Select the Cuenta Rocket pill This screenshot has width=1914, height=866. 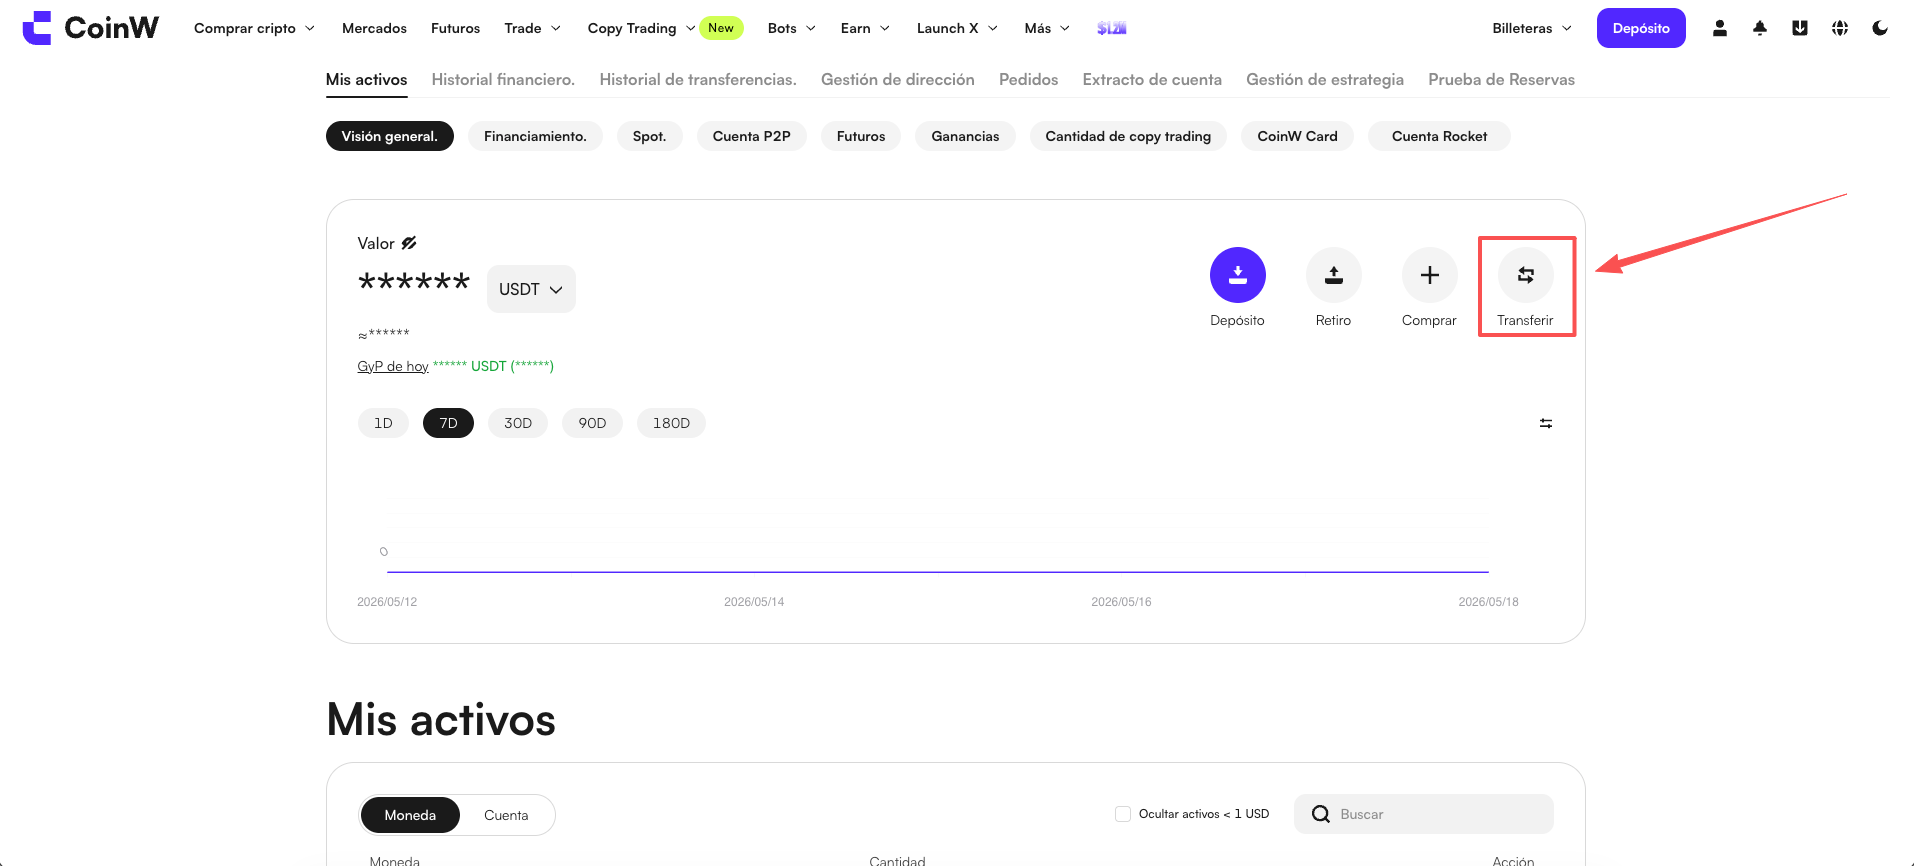tap(1439, 136)
